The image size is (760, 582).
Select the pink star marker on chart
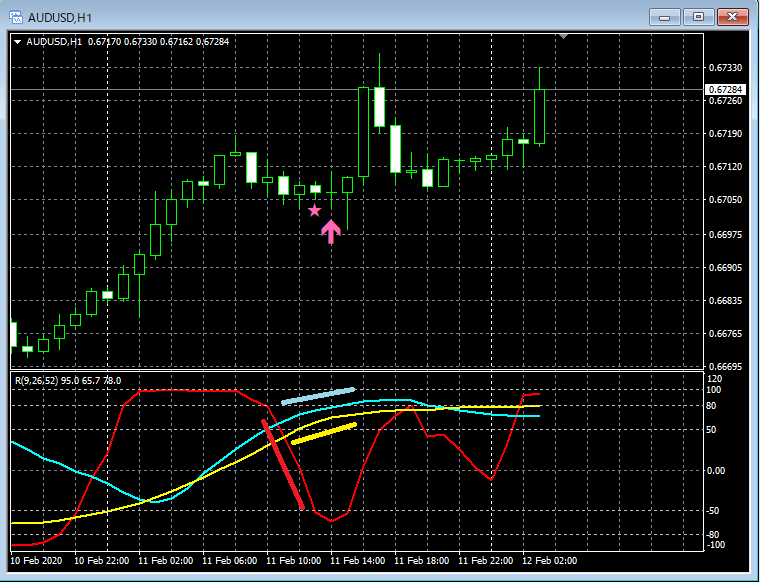[315, 210]
